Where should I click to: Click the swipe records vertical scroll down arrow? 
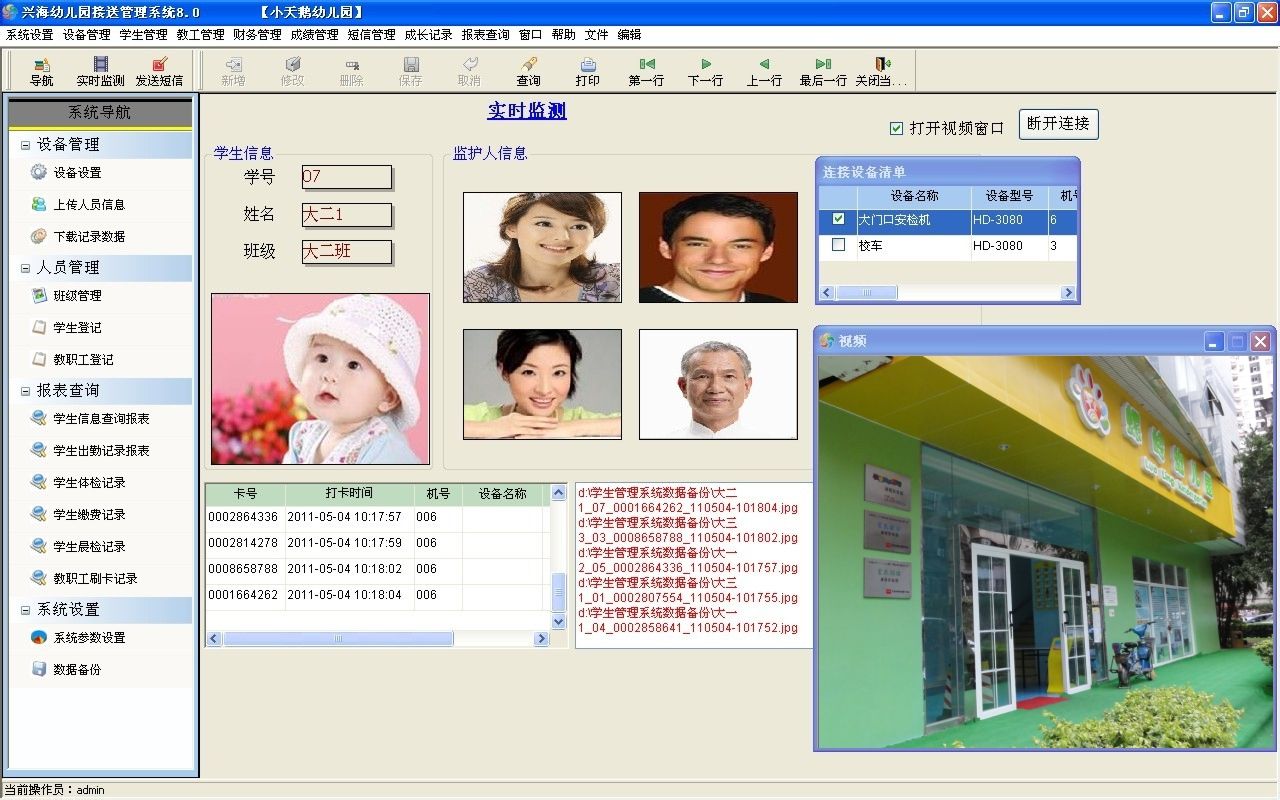[559, 621]
